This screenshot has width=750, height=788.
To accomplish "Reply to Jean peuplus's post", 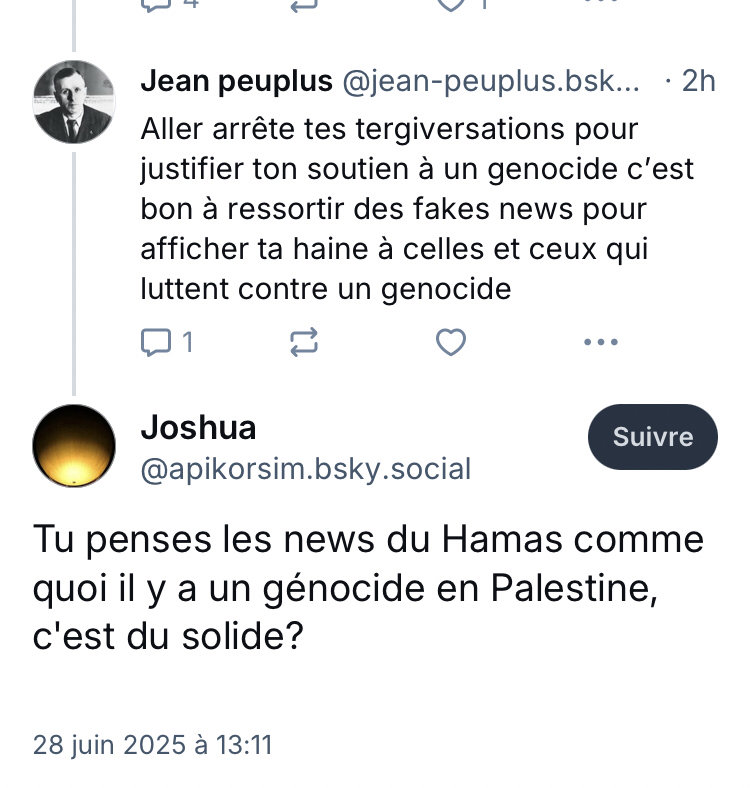I will click(156, 343).
